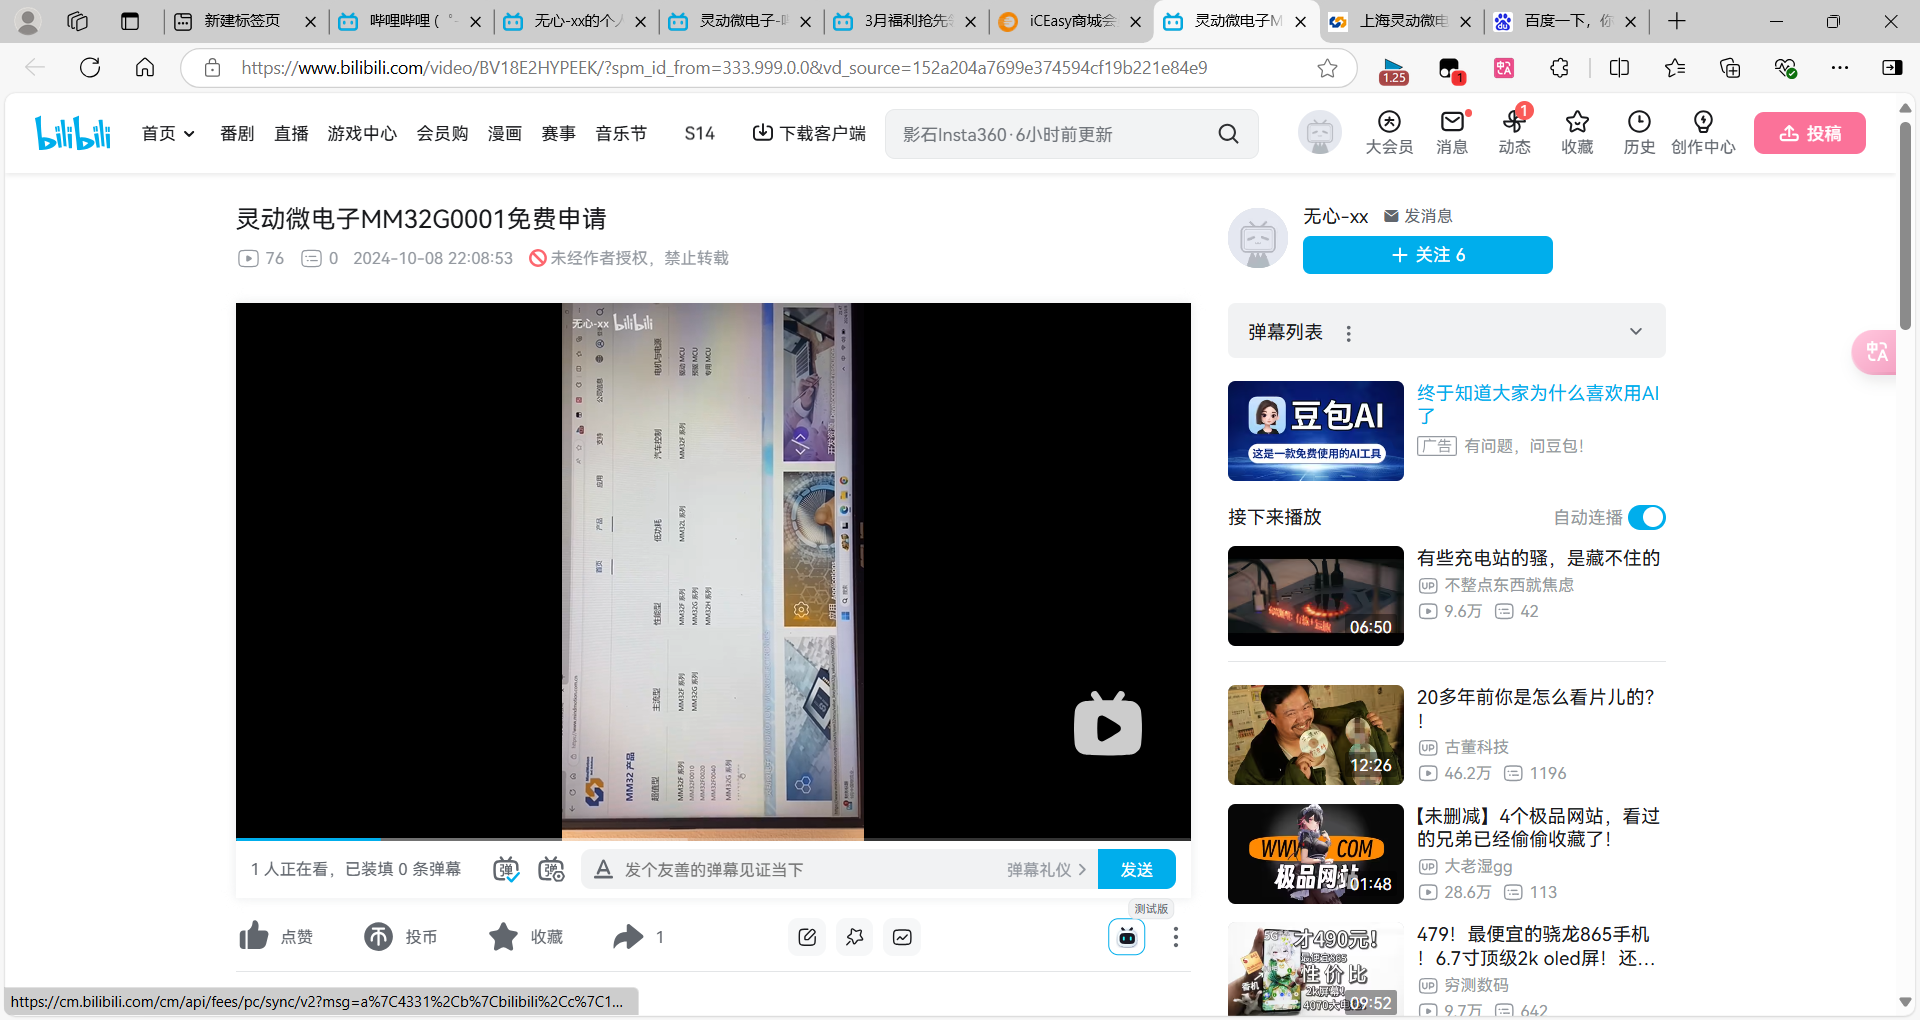
Task: Click the share arrow icon
Action: pyautogui.click(x=628, y=936)
